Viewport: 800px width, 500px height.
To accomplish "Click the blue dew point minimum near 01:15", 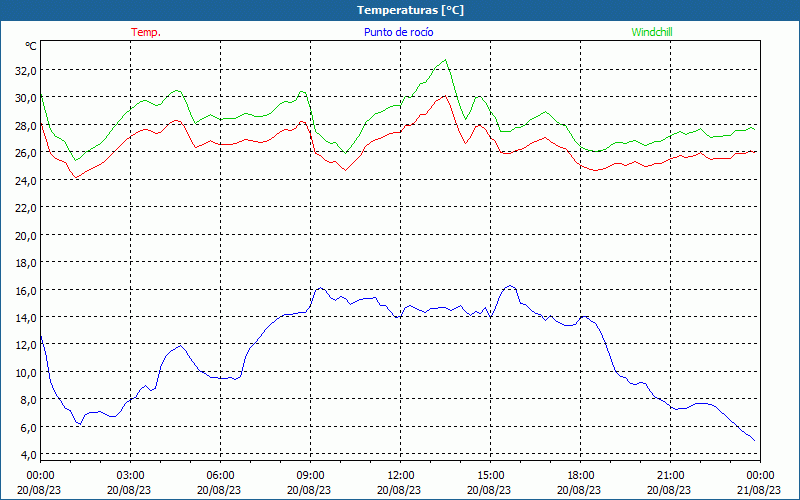I will click(x=79, y=424).
